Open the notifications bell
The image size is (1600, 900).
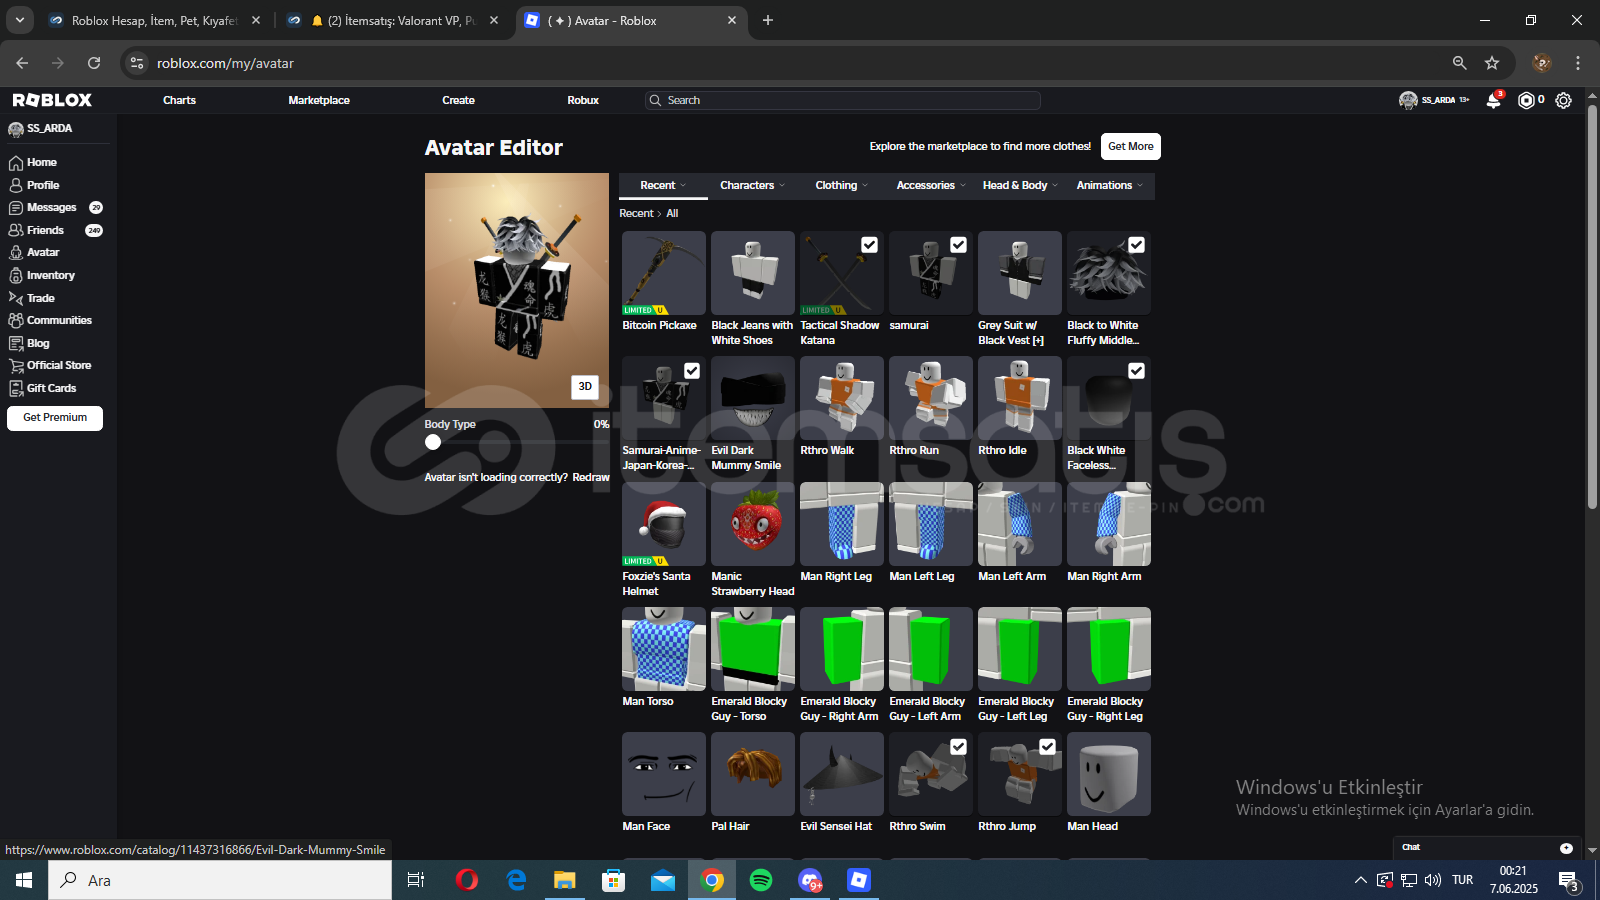[1494, 100]
